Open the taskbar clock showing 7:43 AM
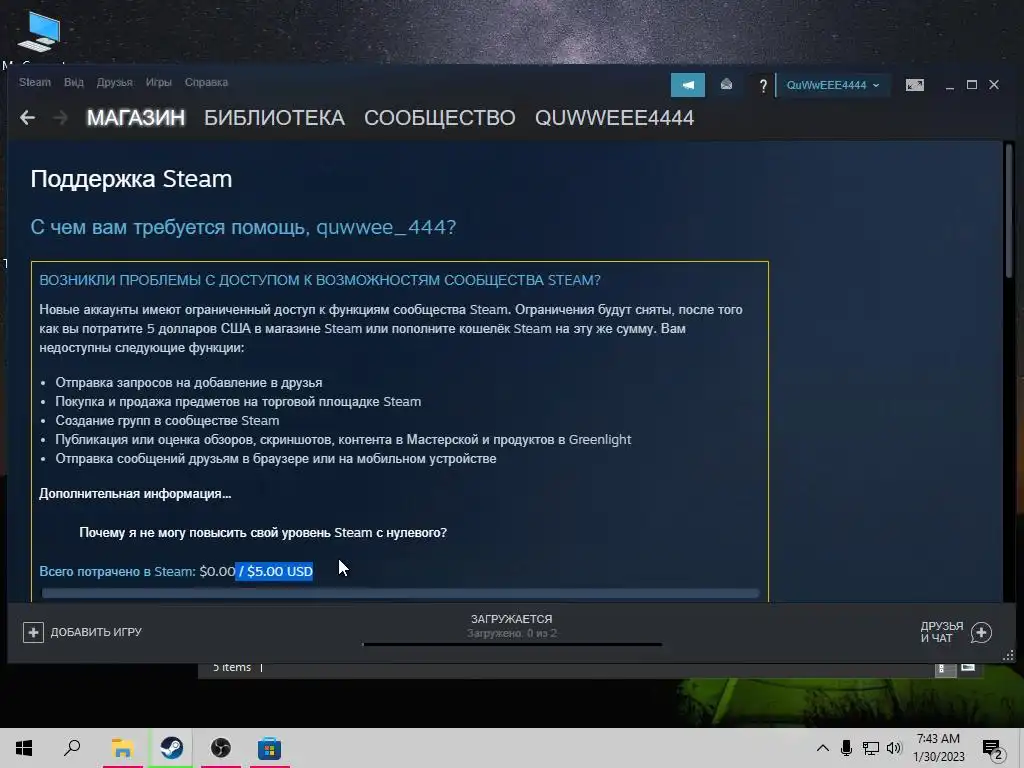 click(x=938, y=748)
